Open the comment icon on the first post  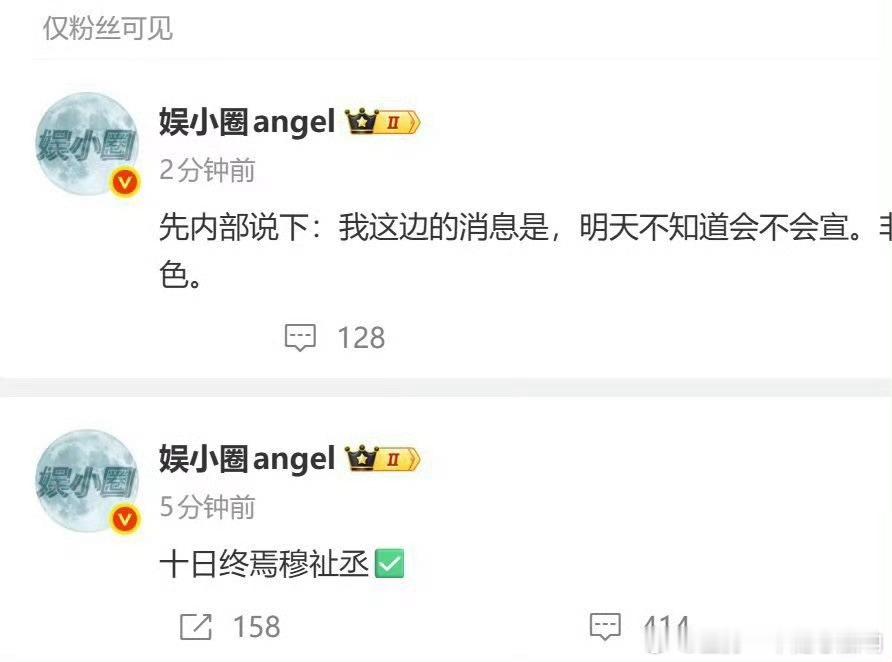(x=300, y=338)
